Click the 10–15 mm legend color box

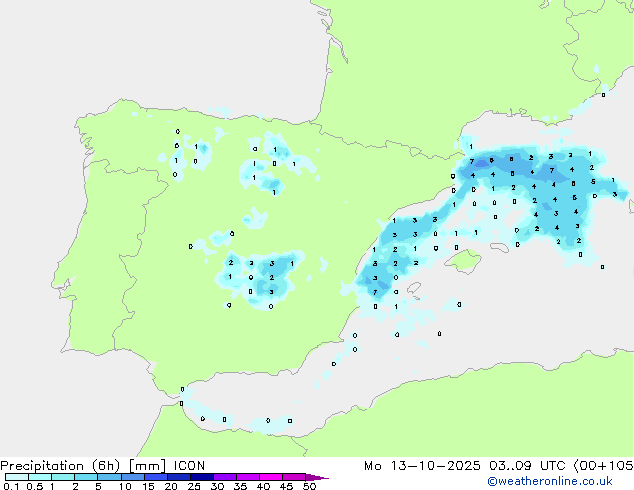(132, 477)
